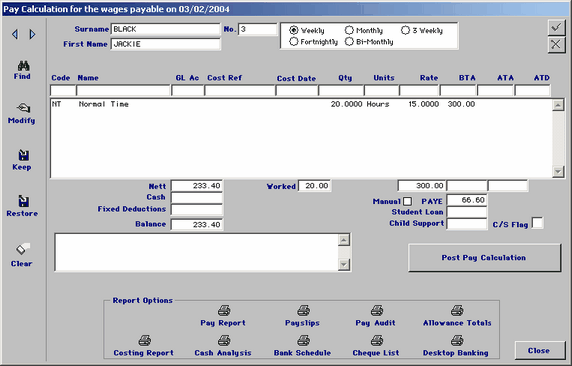The image size is (572, 366).
Task: Select the Weekly pay frequency
Action: (294, 30)
